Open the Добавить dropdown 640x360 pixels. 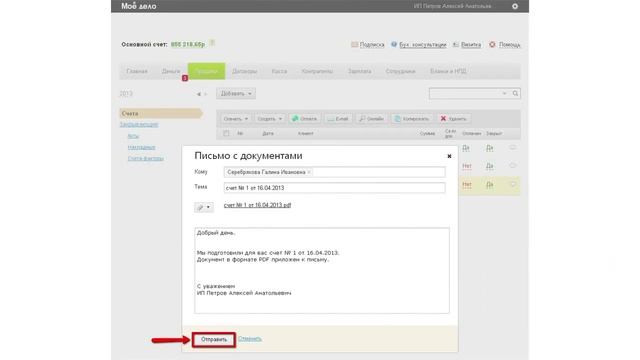[236, 93]
